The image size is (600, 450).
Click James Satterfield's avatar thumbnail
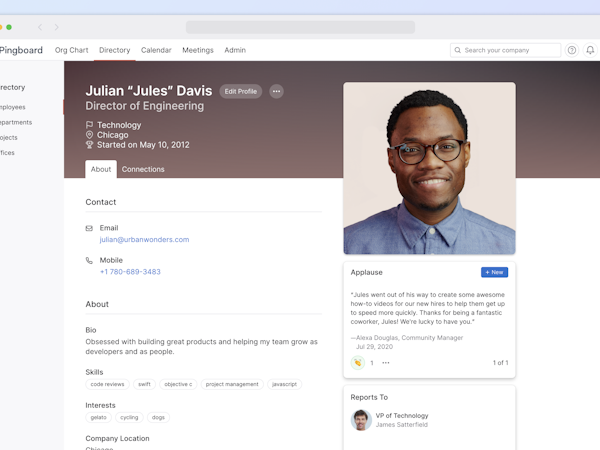(x=361, y=420)
